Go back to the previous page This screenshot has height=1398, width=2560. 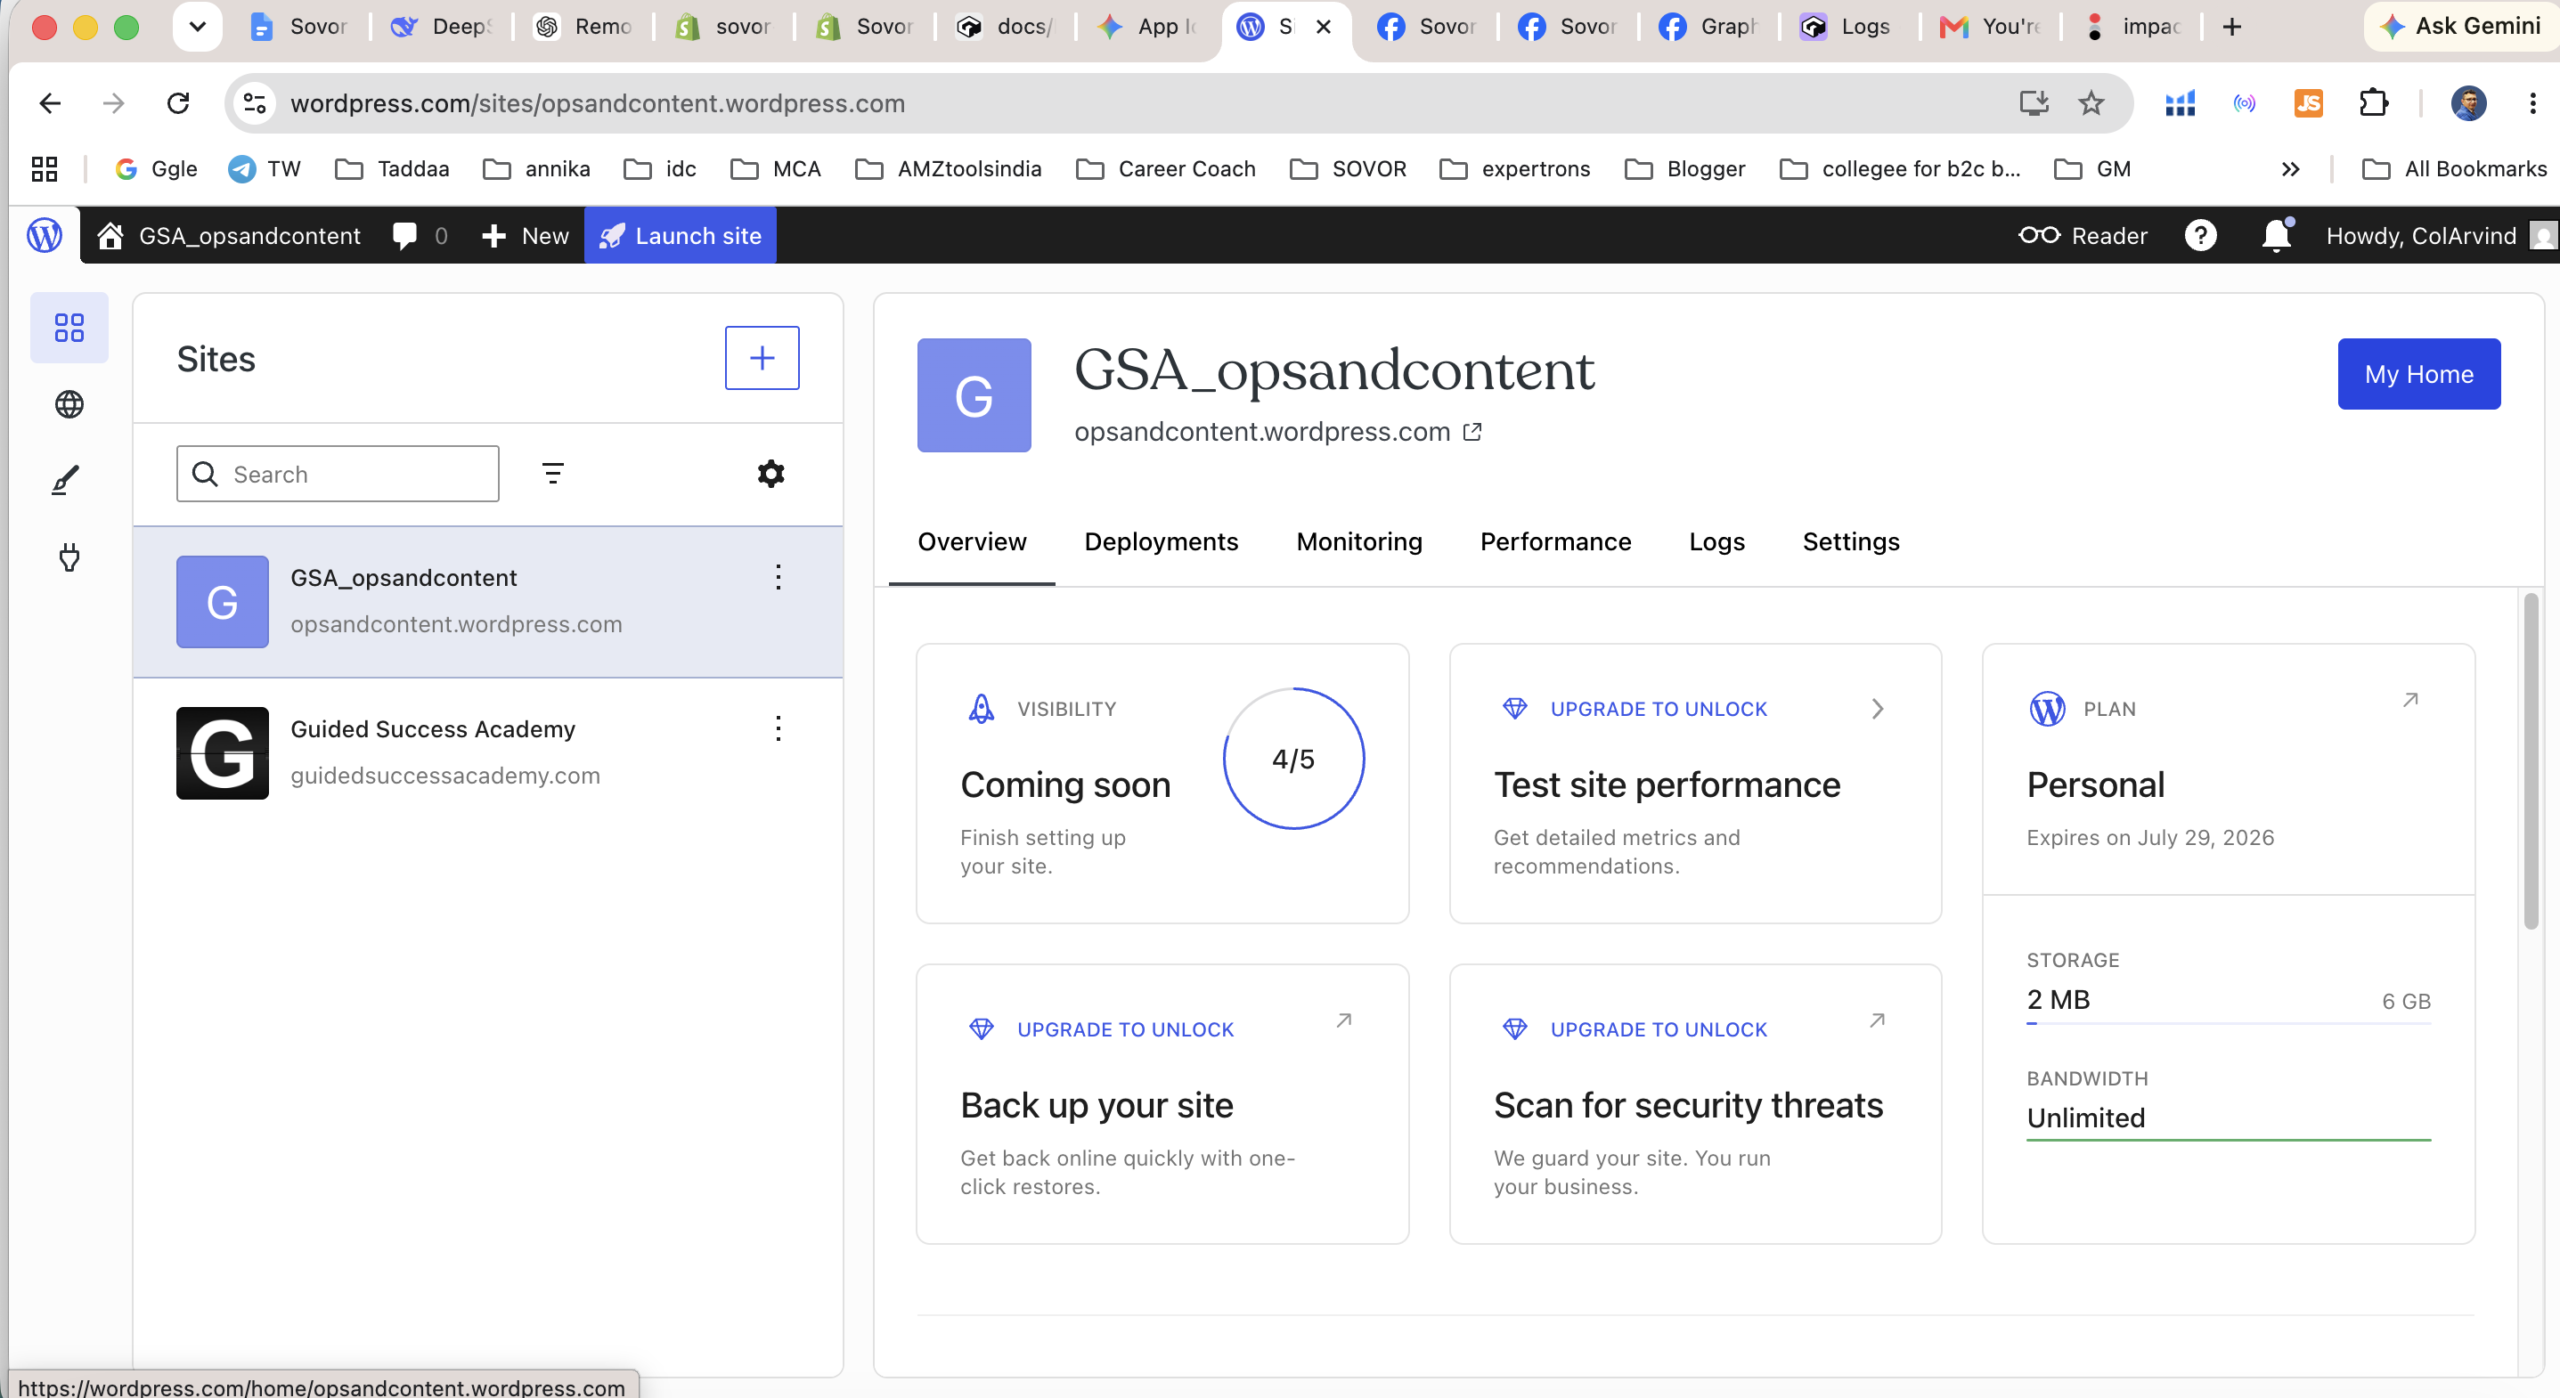(50, 103)
